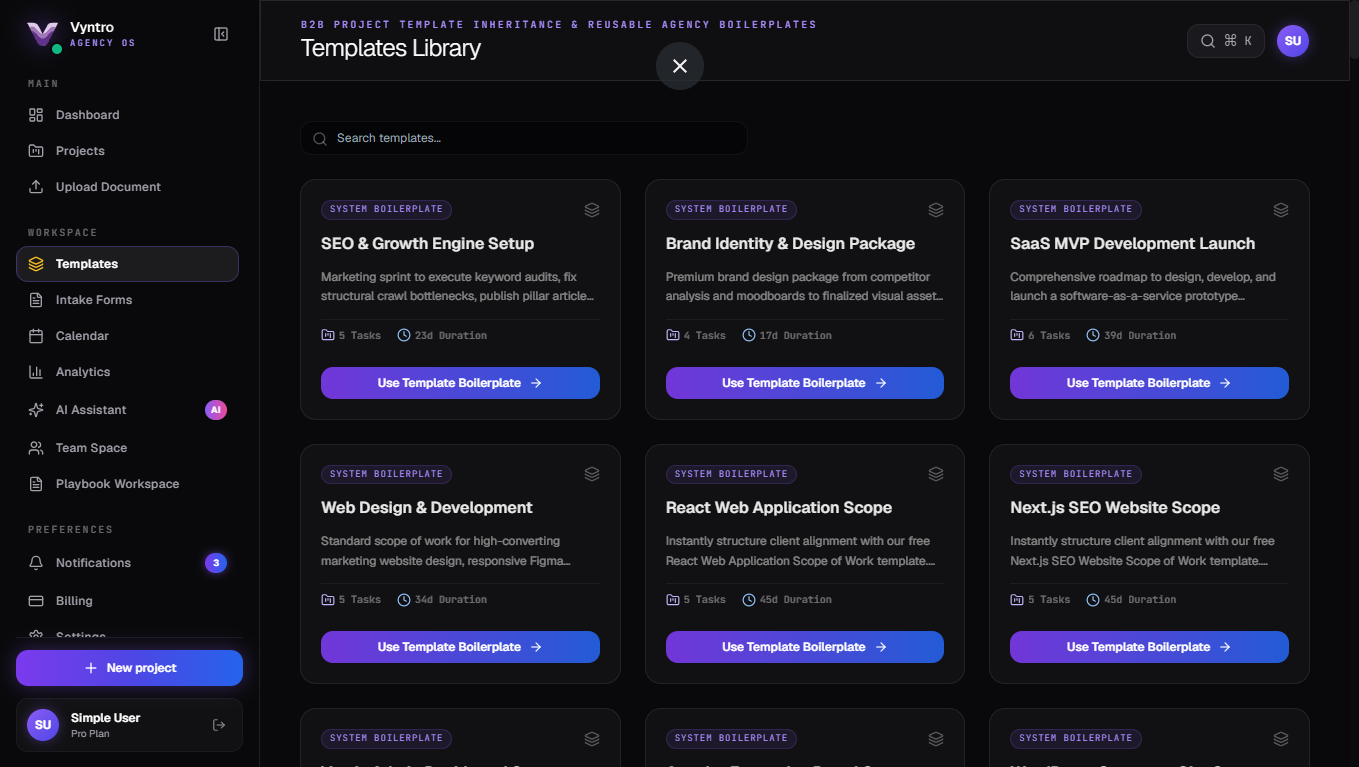
Task: Open Notifications badge showing 3
Action: pos(216,563)
